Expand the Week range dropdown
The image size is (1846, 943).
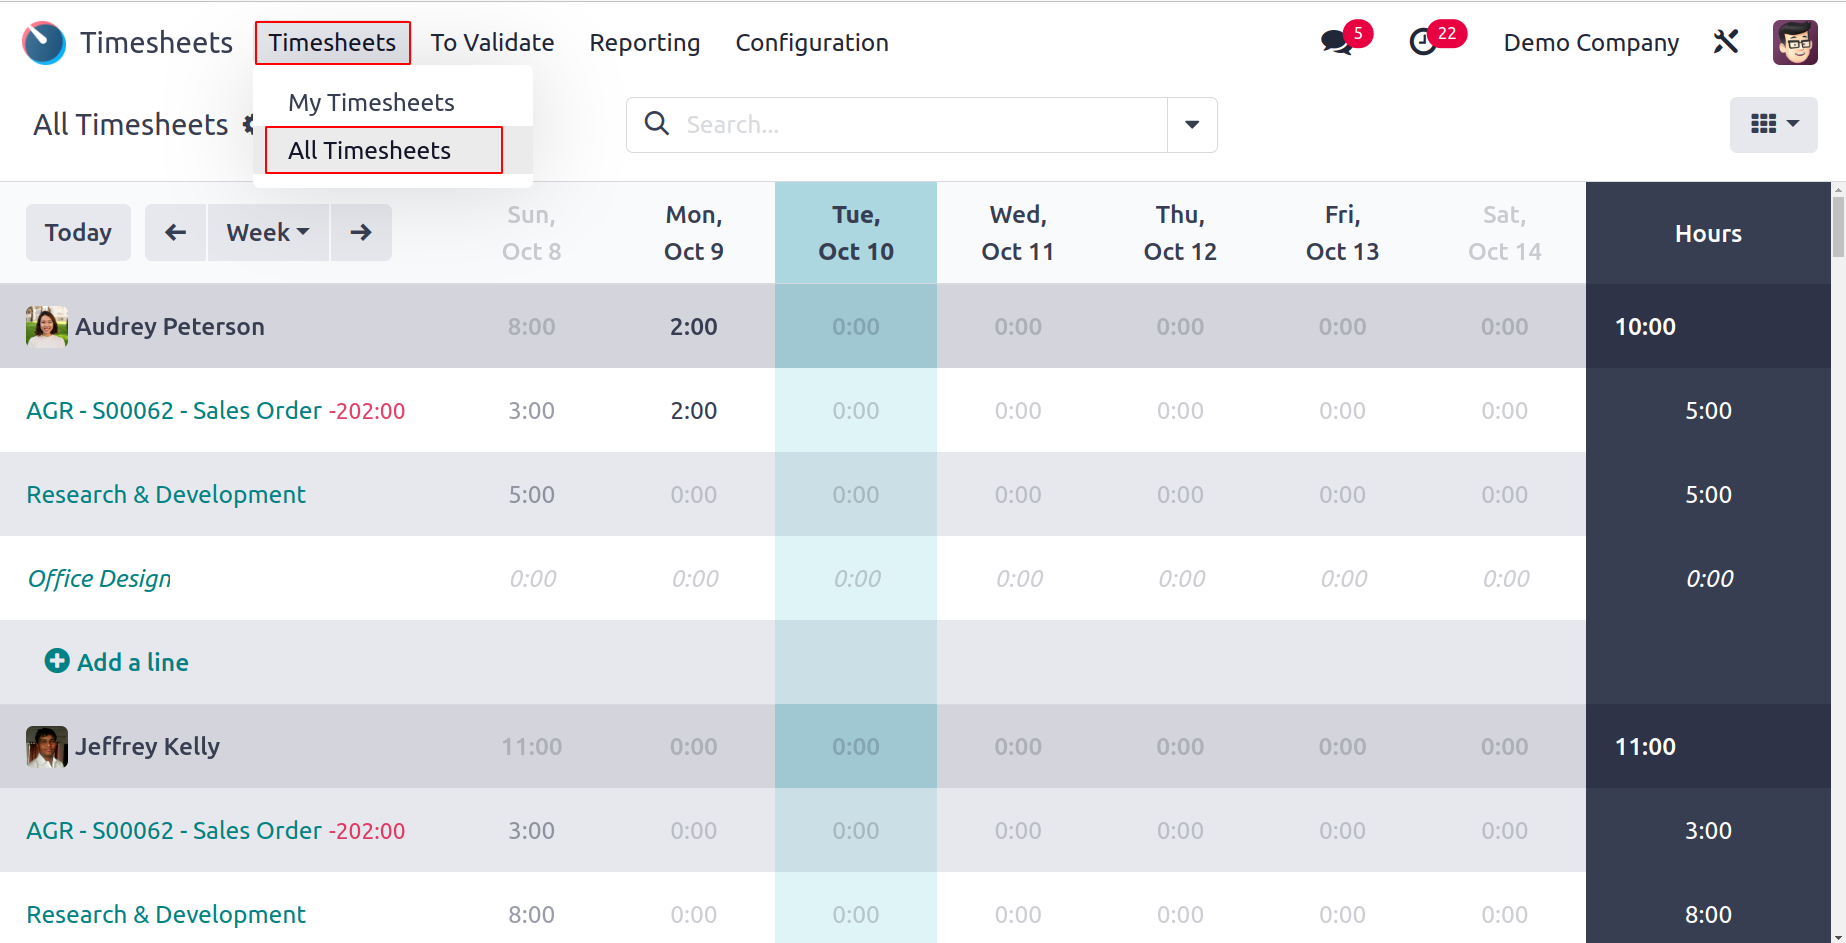click(267, 233)
